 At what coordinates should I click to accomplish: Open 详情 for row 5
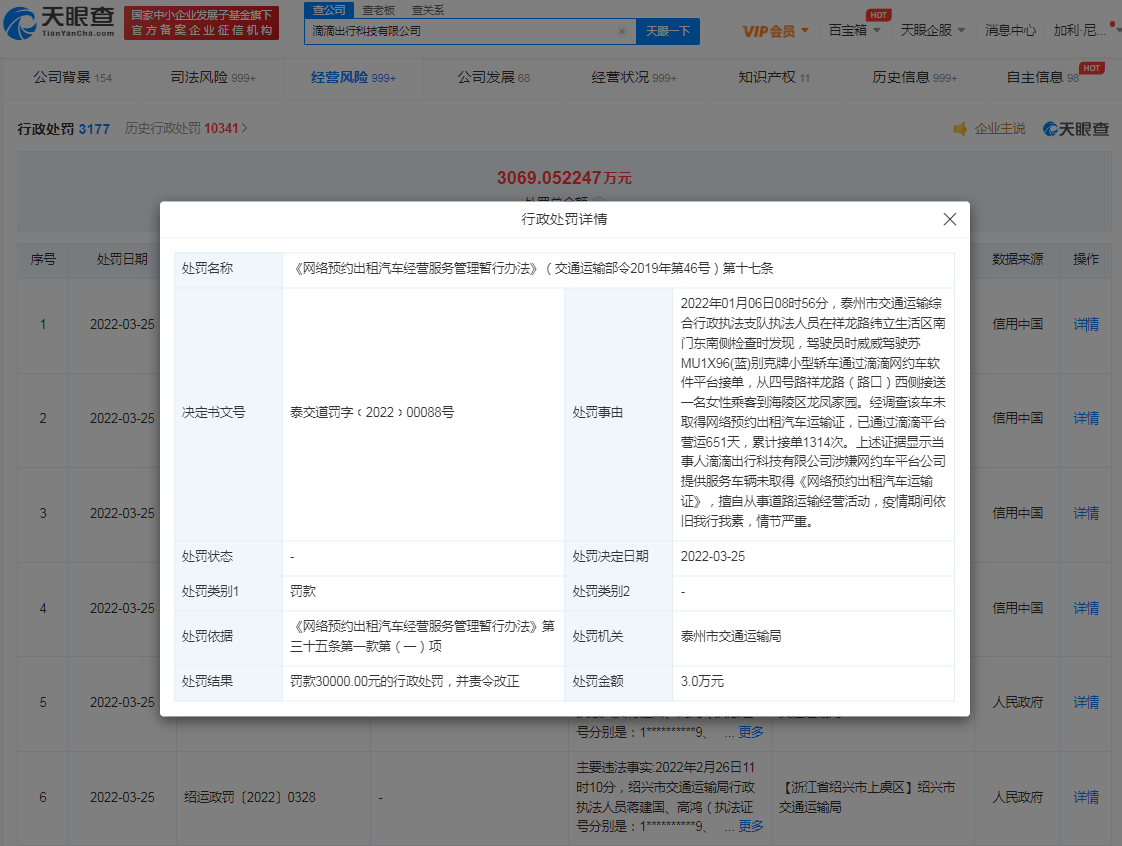pyautogui.click(x=1086, y=702)
